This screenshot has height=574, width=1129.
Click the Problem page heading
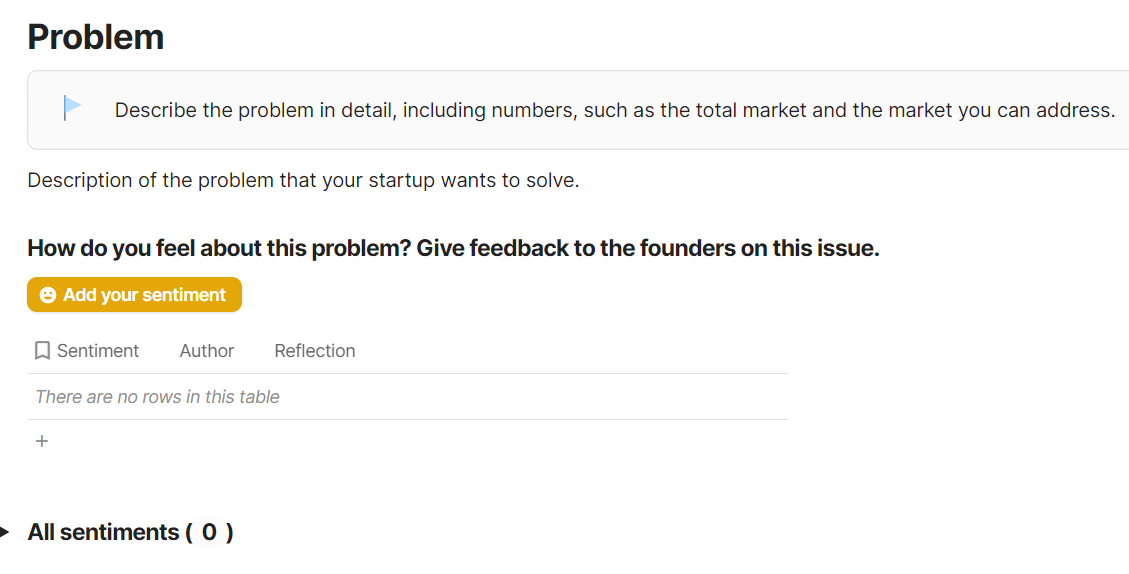[96, 37]
